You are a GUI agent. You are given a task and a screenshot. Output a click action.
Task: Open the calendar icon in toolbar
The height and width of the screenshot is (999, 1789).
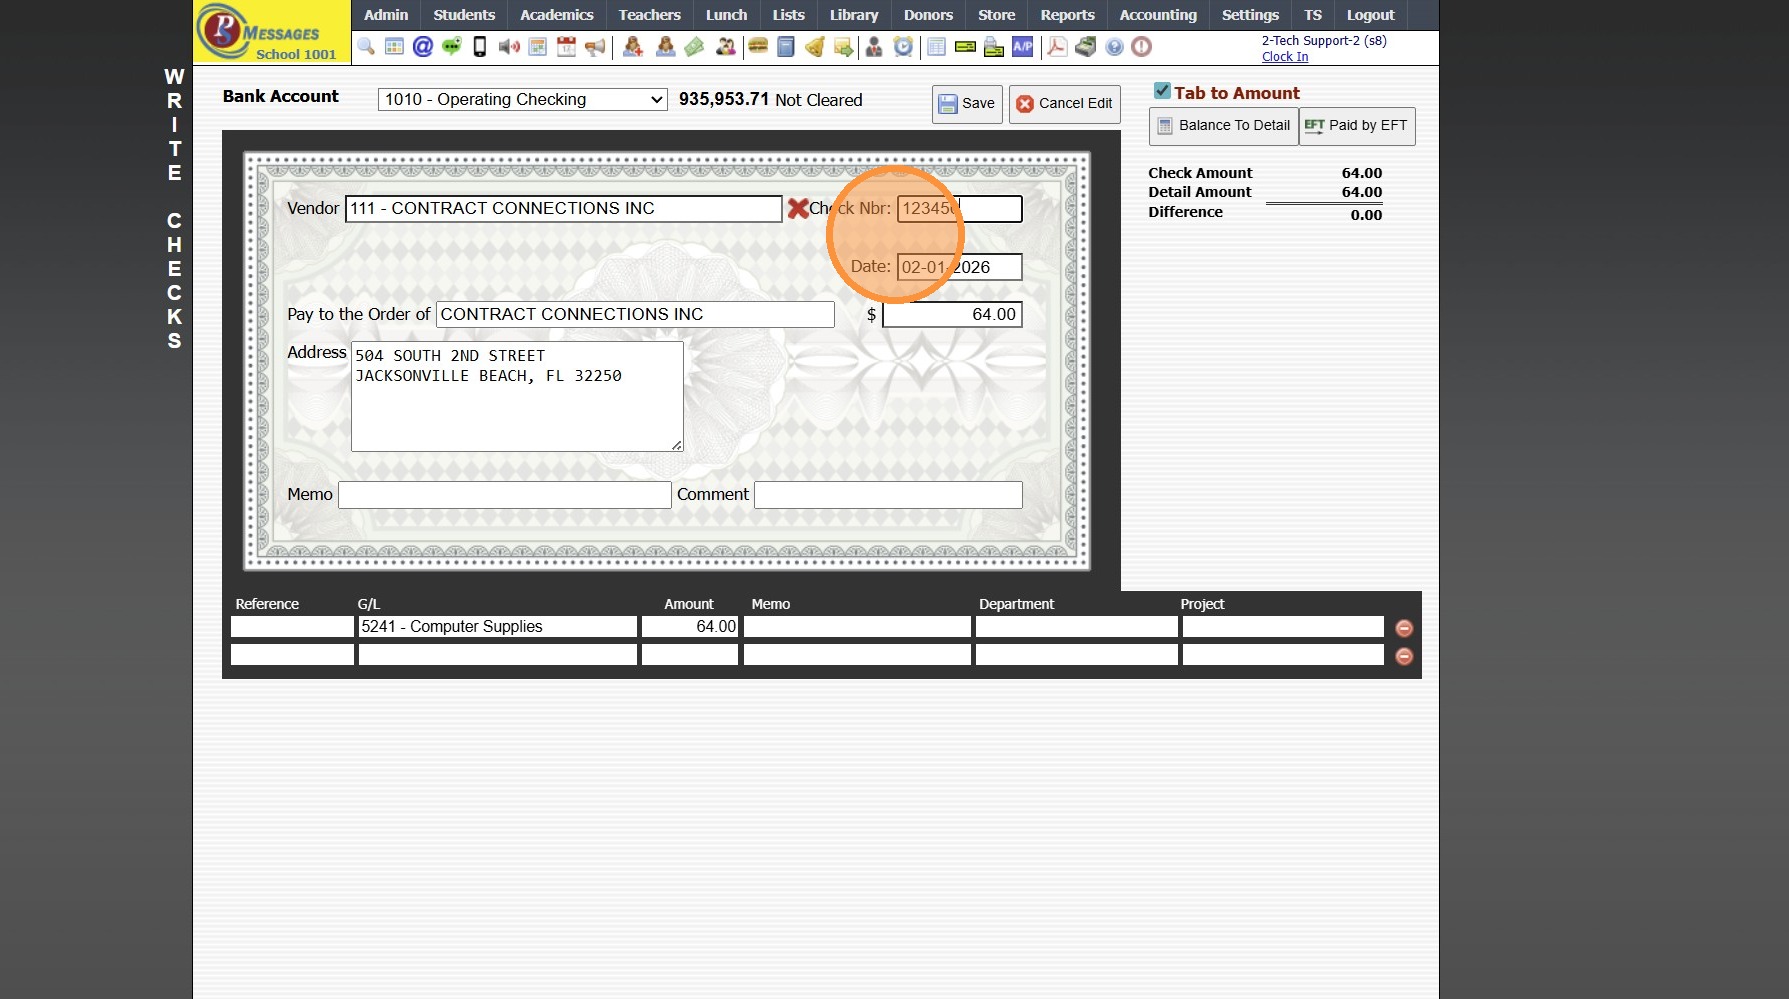tap(566, 46)
